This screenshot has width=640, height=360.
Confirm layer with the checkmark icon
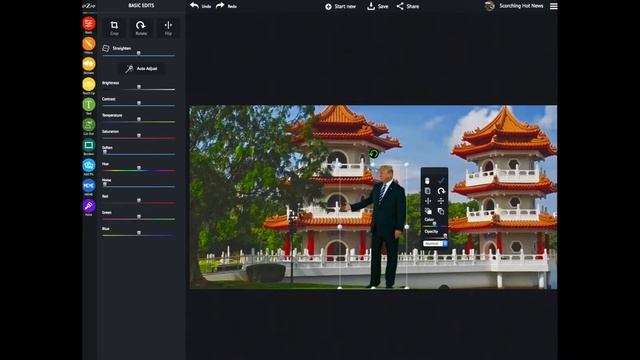click(x=441, y=180)
